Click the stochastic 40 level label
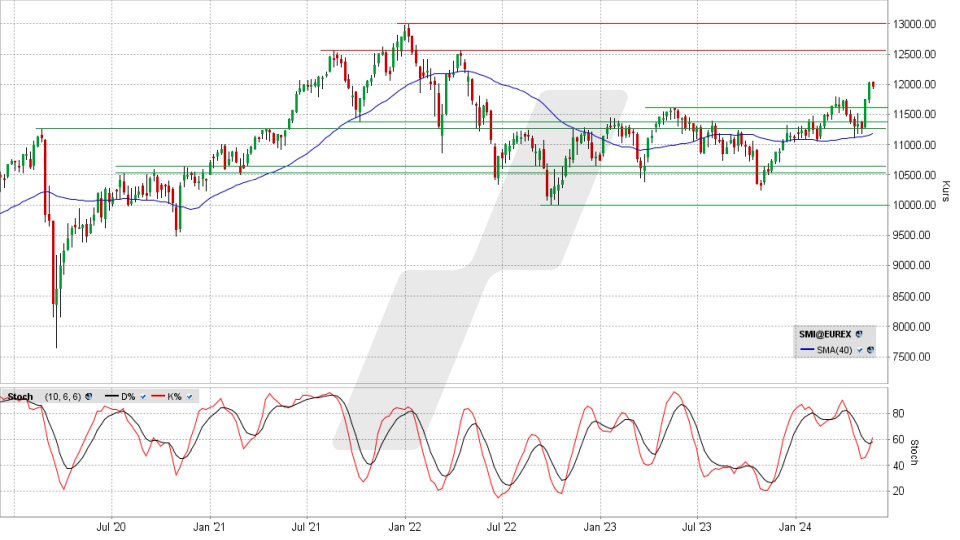The width and height of the screenshot is (960, 540). (898, 466)
